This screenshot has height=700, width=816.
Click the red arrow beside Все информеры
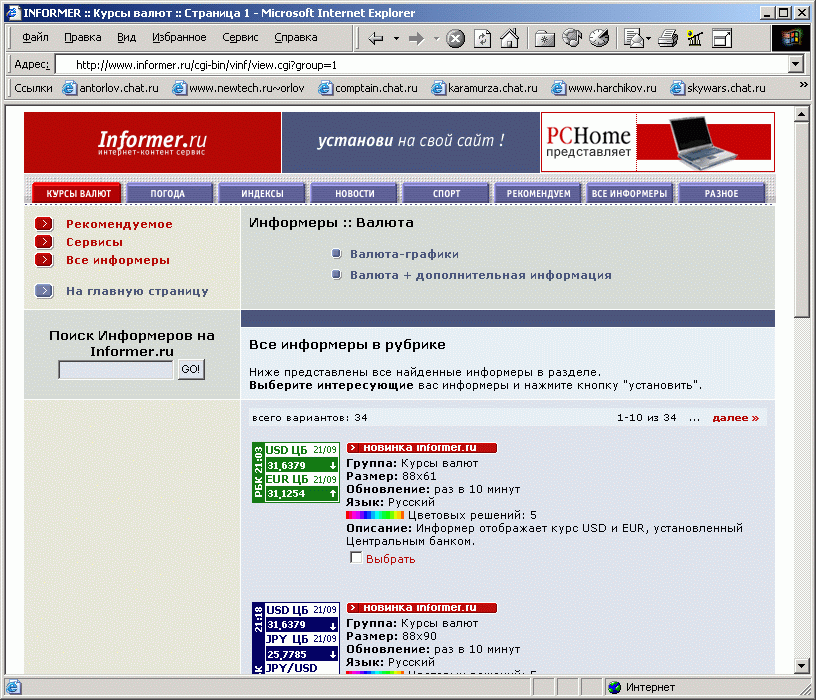44,260
